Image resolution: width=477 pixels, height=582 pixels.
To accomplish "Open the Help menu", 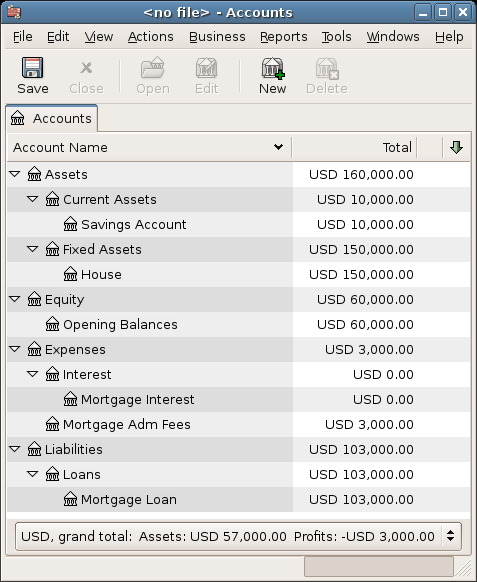I will click(x=449, y=37).
